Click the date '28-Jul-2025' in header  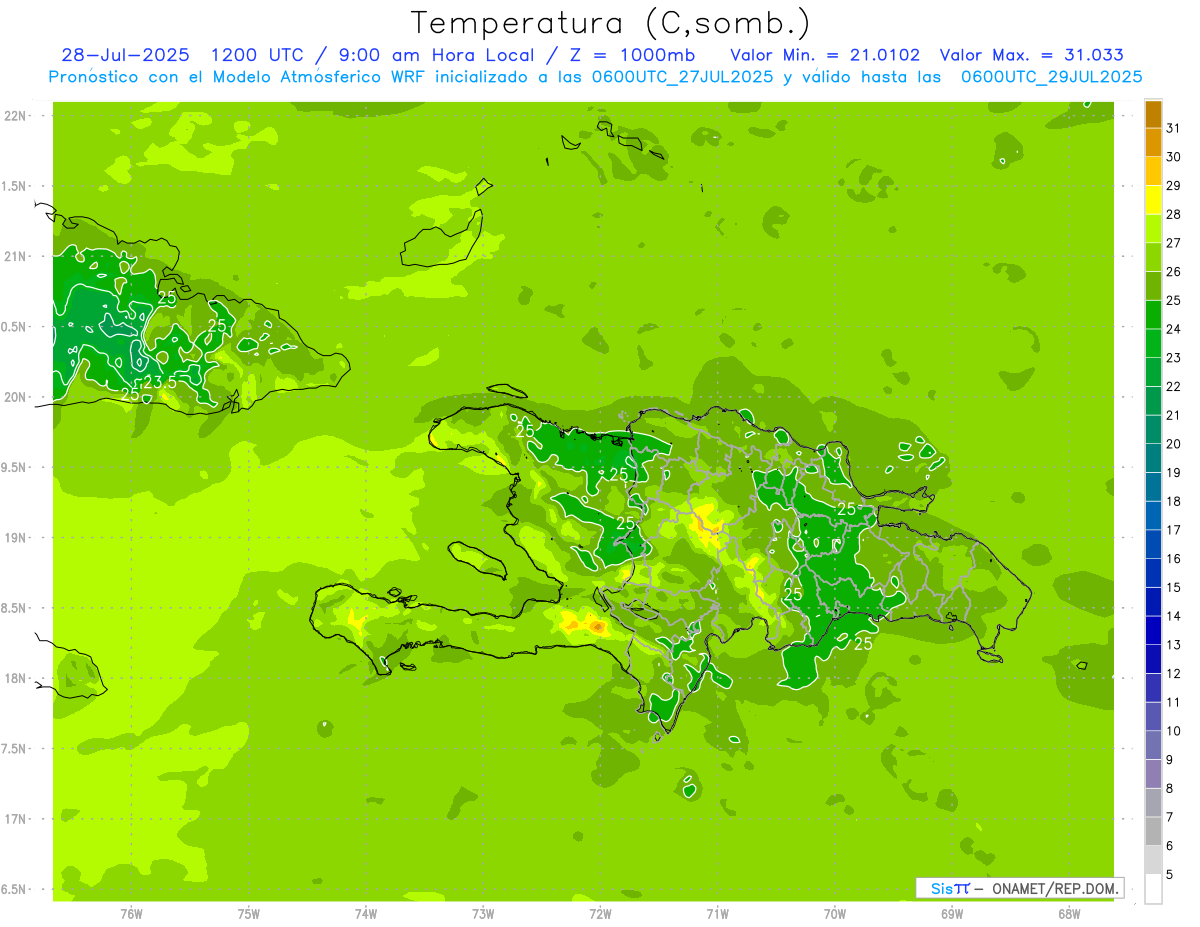(x=125, y=55)
